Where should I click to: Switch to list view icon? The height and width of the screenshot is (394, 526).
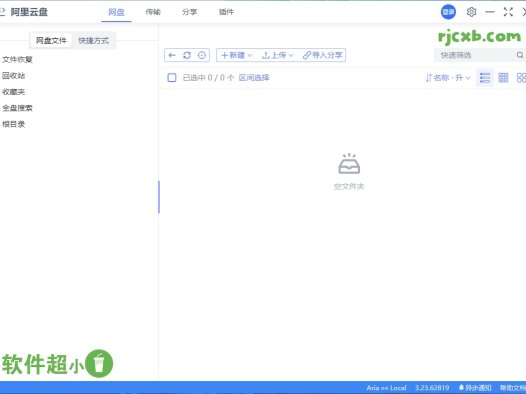coord(485,78)
